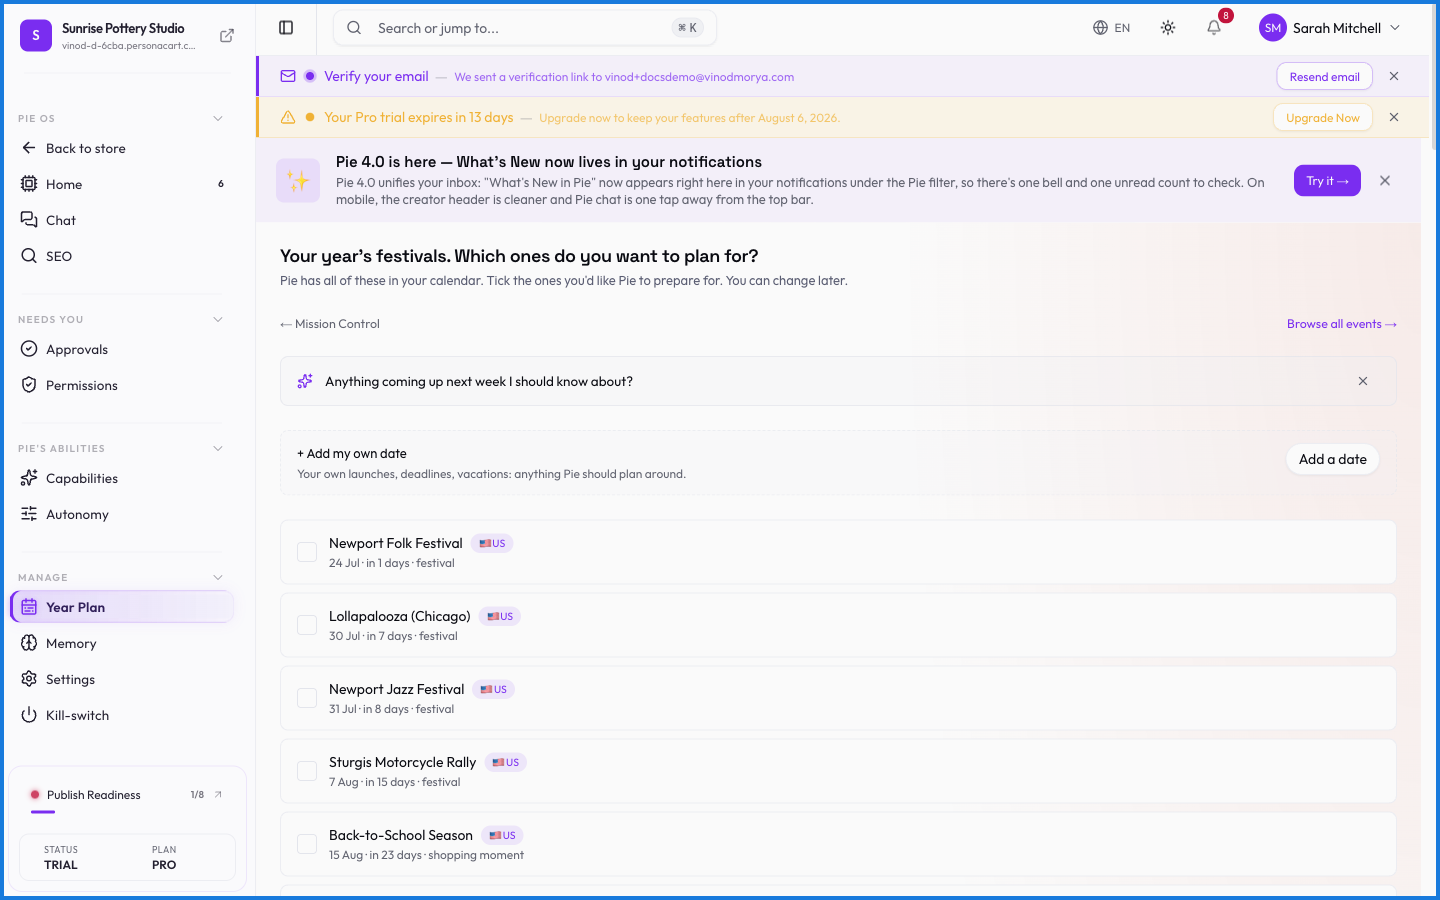Go Back to store
This screenshot has width=1440, height=900.
click(122, 148)
